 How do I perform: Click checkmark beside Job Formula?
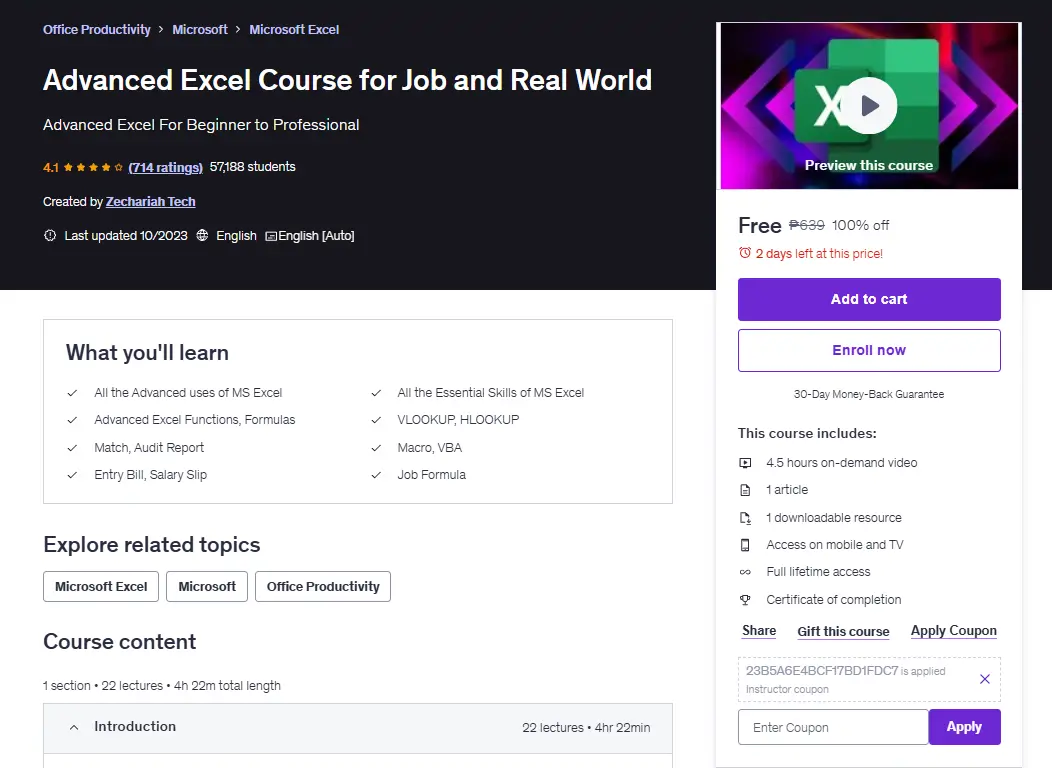(x=376, y=475)
